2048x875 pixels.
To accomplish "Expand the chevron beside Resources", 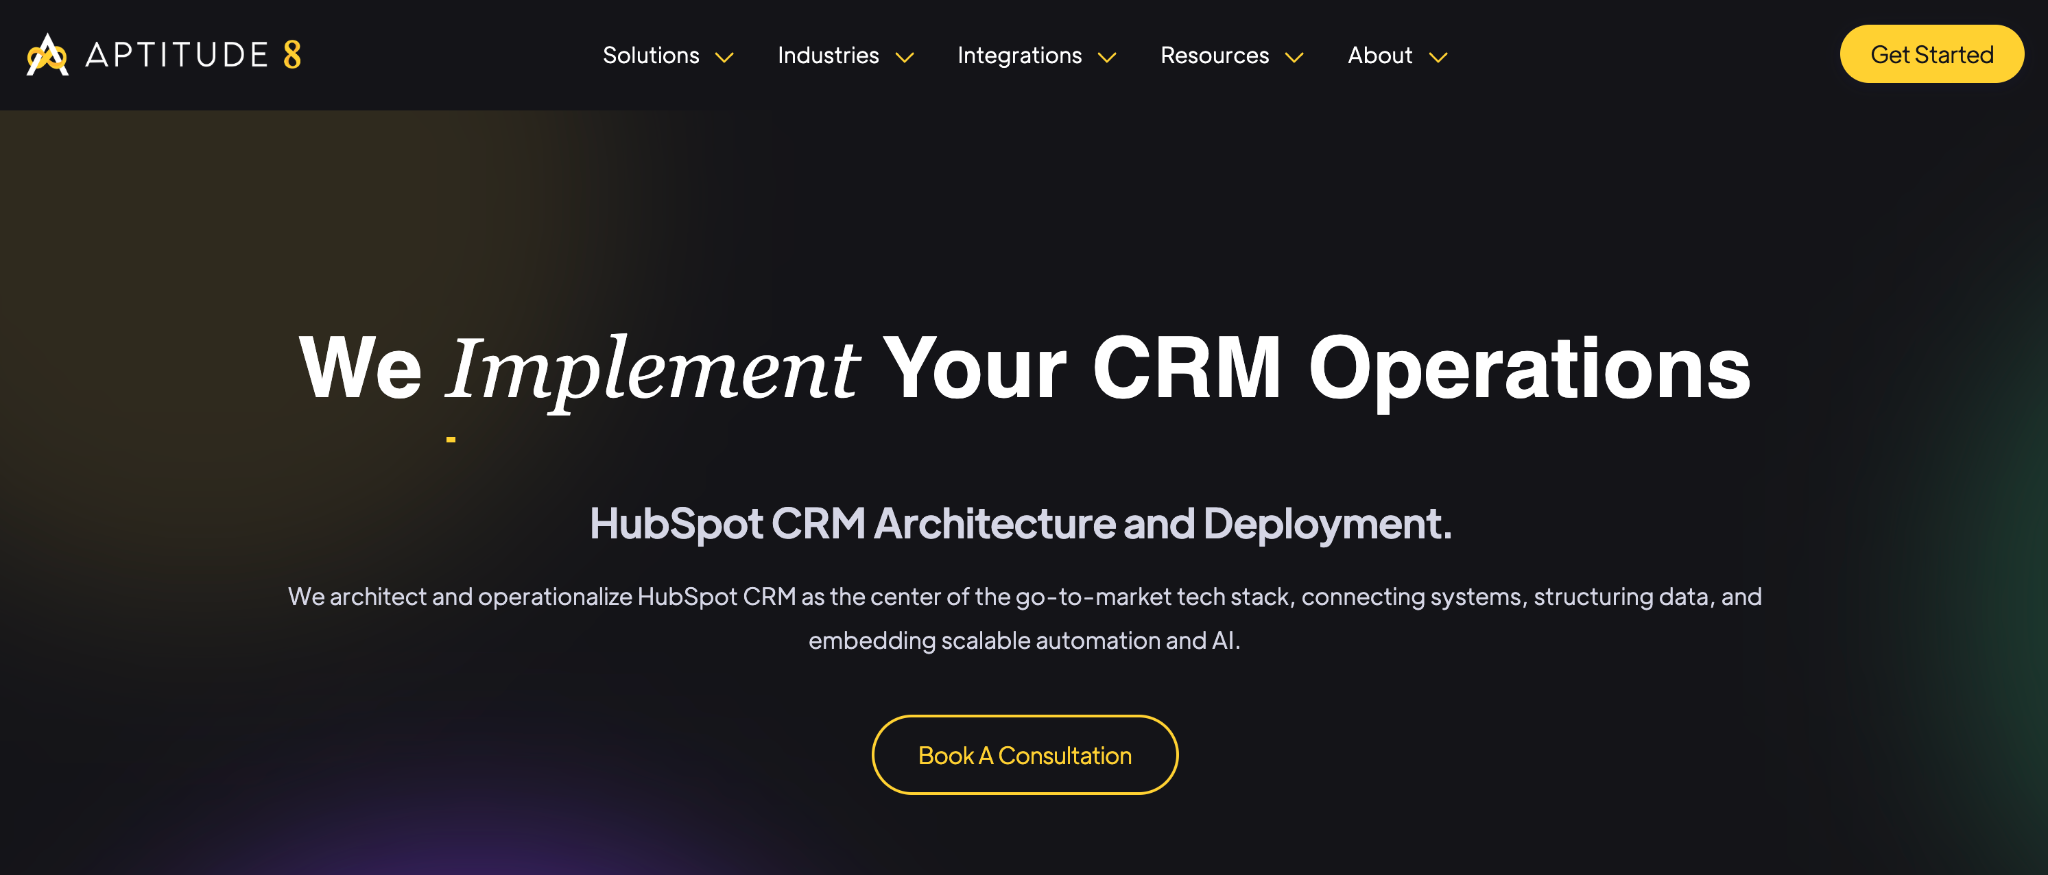I will [1294, 58].
